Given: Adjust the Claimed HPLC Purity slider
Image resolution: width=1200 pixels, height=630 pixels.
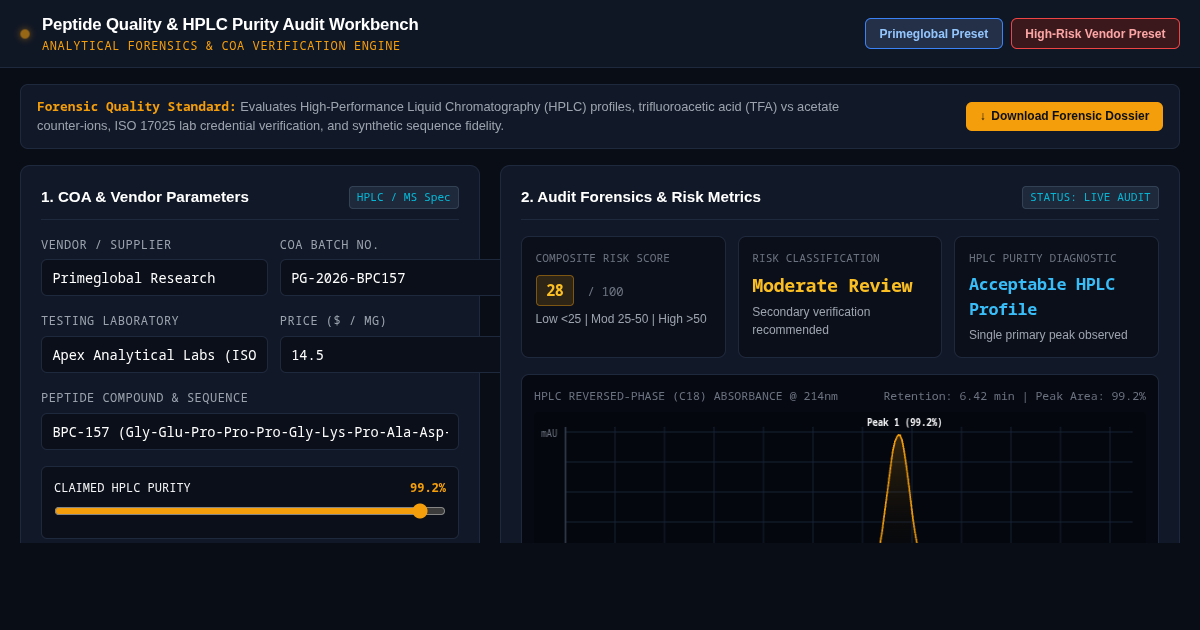Looking at the screenshot, I should (250, 511).
